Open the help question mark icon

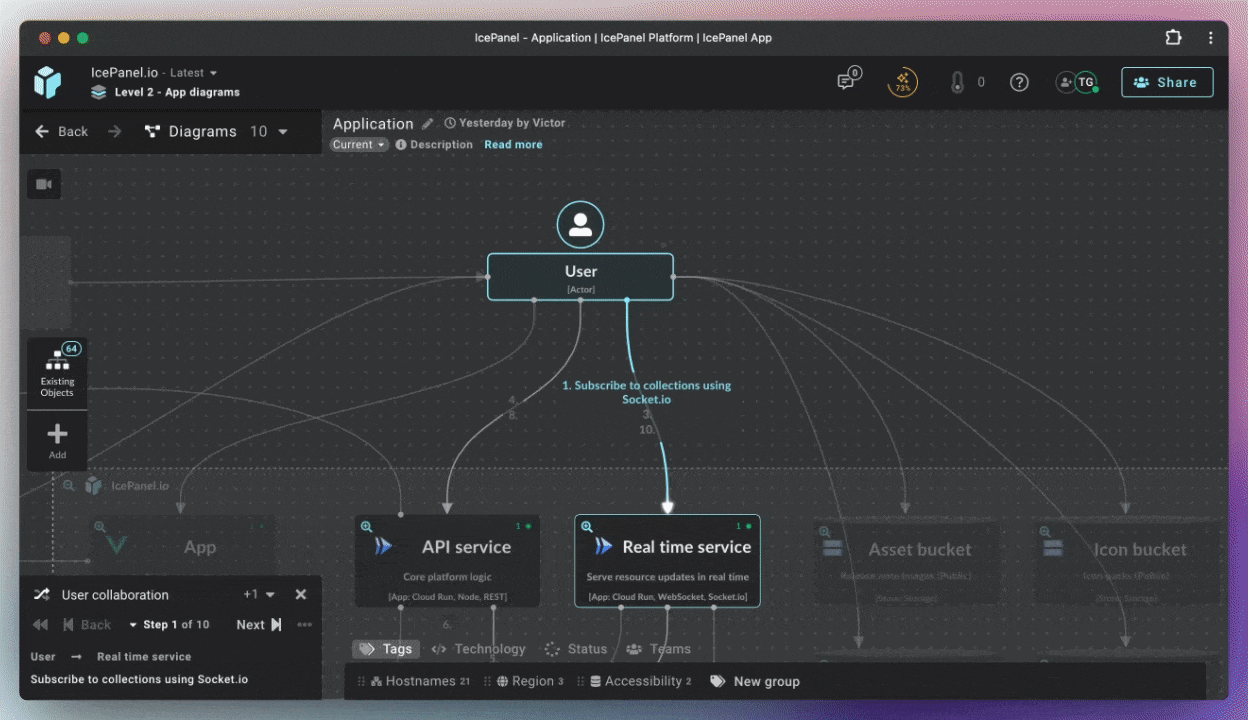[1019, 82]
